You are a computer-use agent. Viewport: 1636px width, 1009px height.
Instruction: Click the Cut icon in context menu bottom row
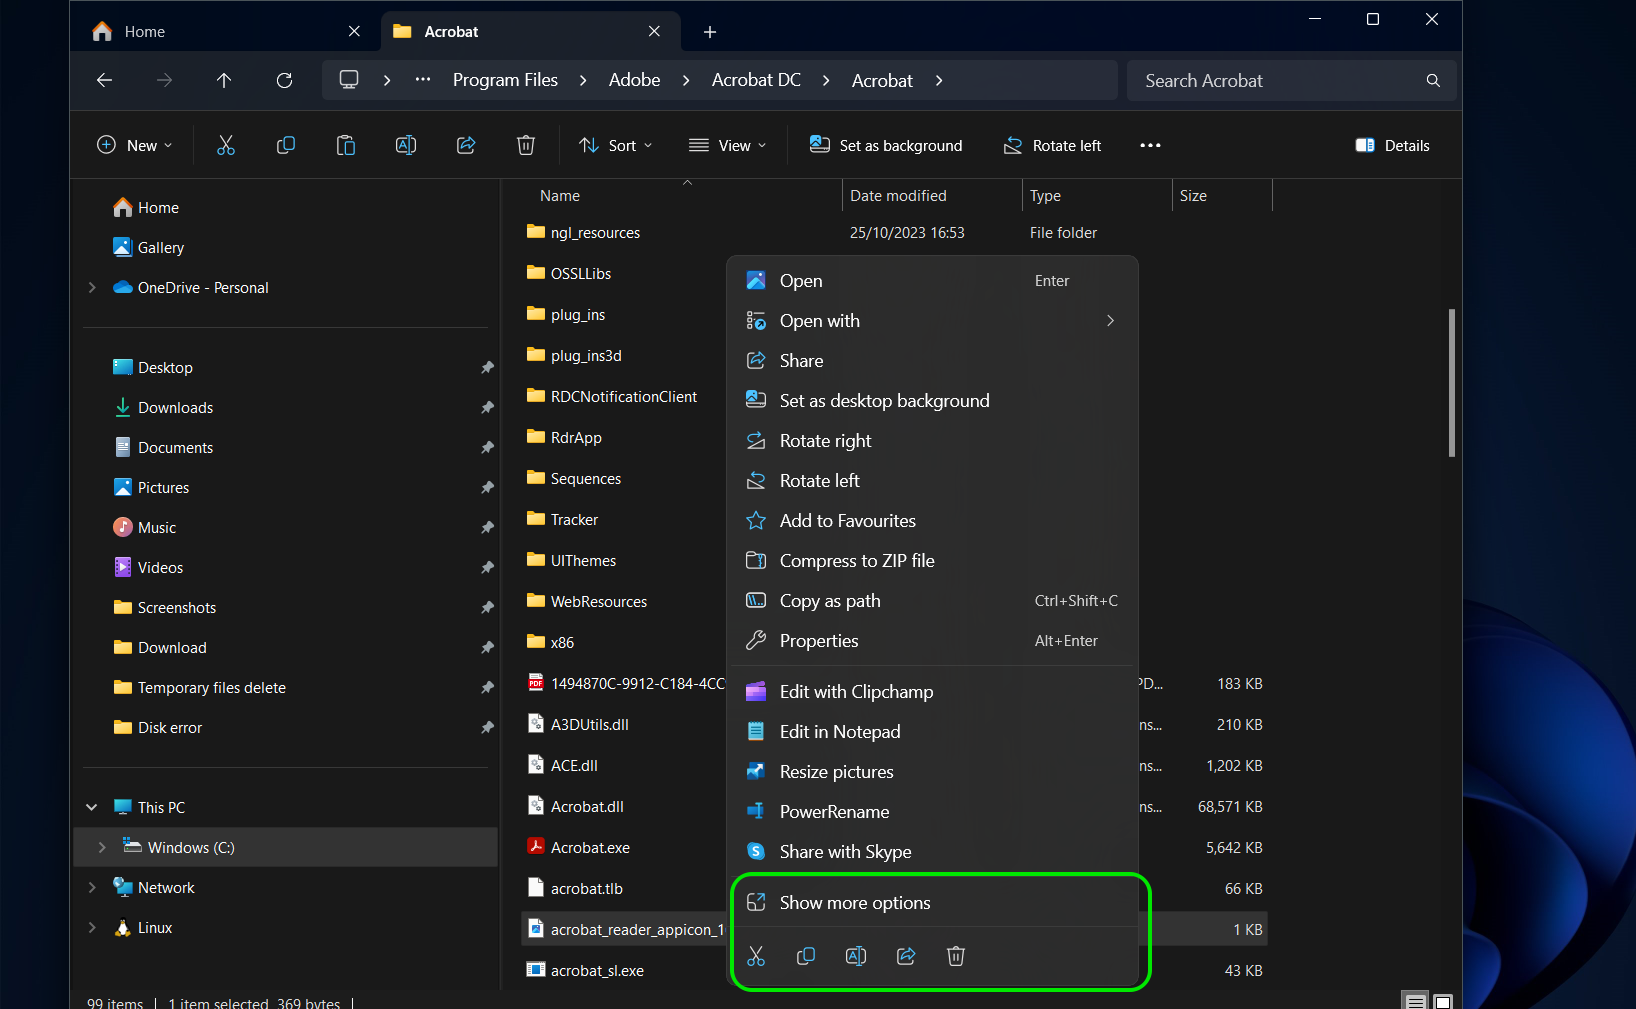[x=756, y=956]
